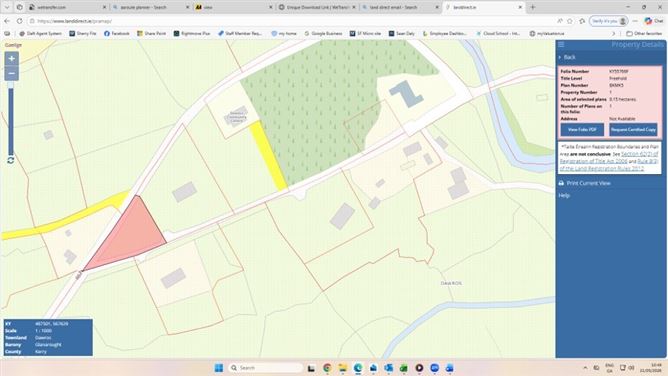Screen dimensions: 668x376
Task: Zoom in with the map plus button
Action: point(12,59)
